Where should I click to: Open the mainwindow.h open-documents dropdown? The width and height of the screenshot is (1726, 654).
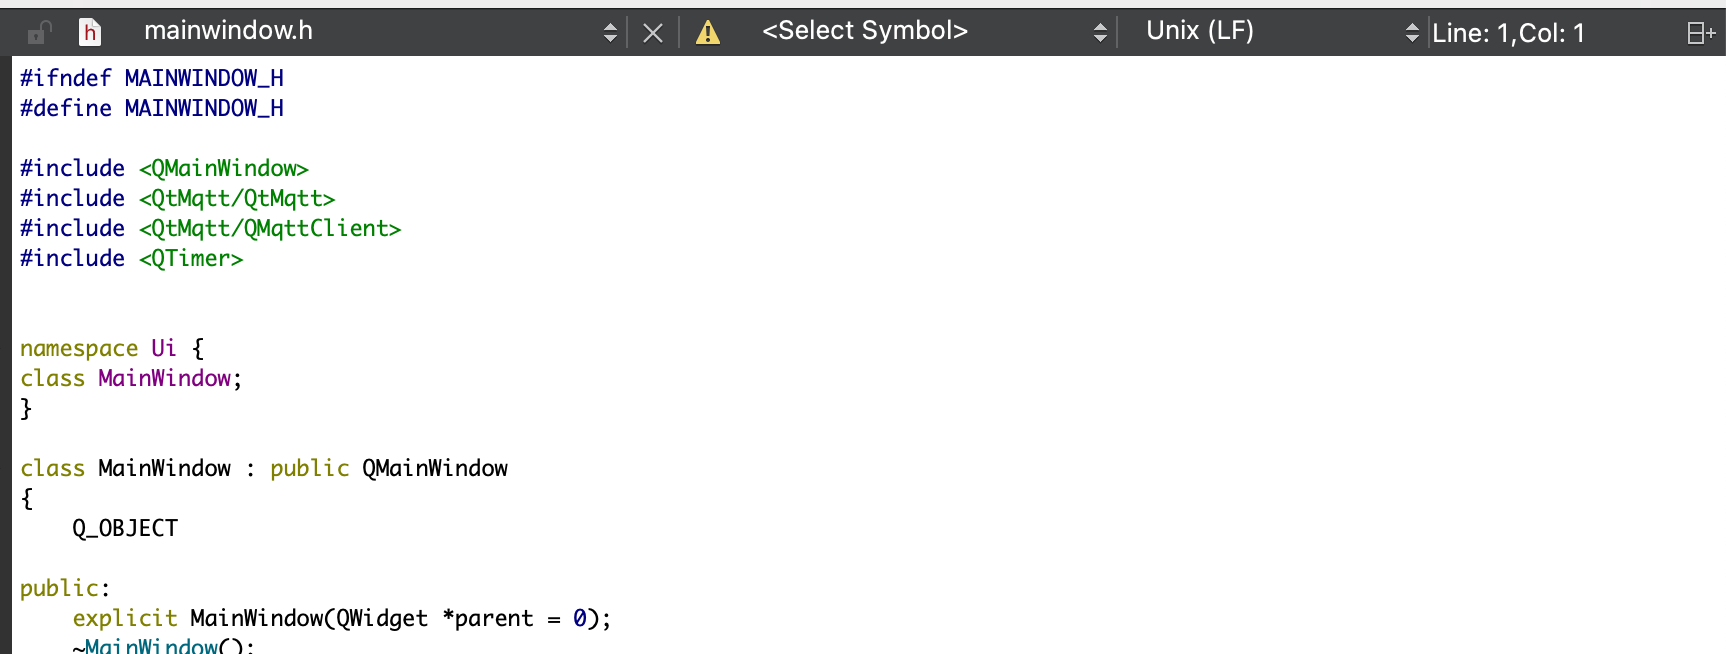(x=380, y=32)
